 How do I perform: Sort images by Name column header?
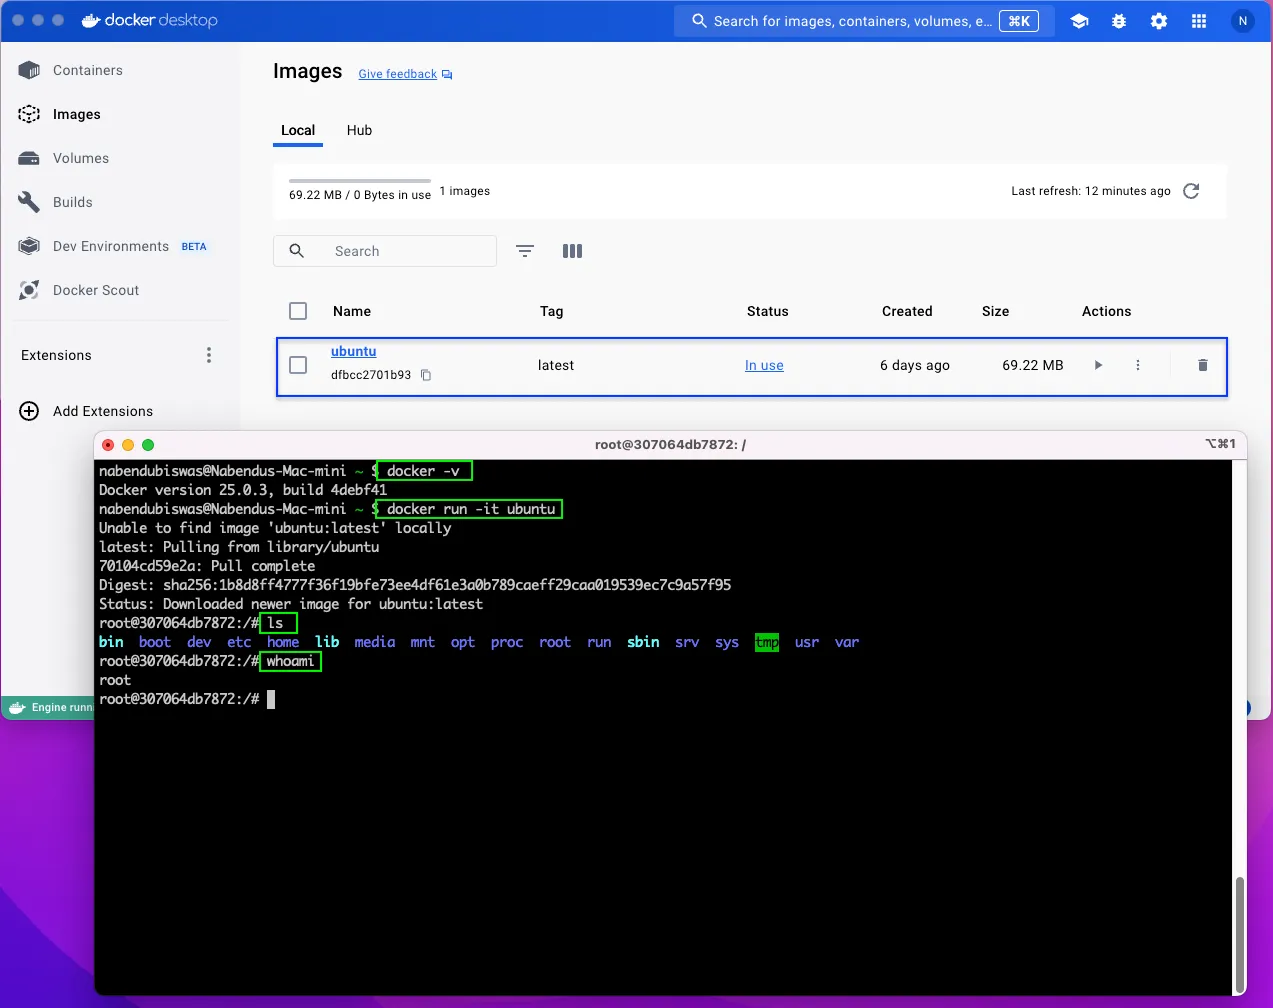point(352,311)
